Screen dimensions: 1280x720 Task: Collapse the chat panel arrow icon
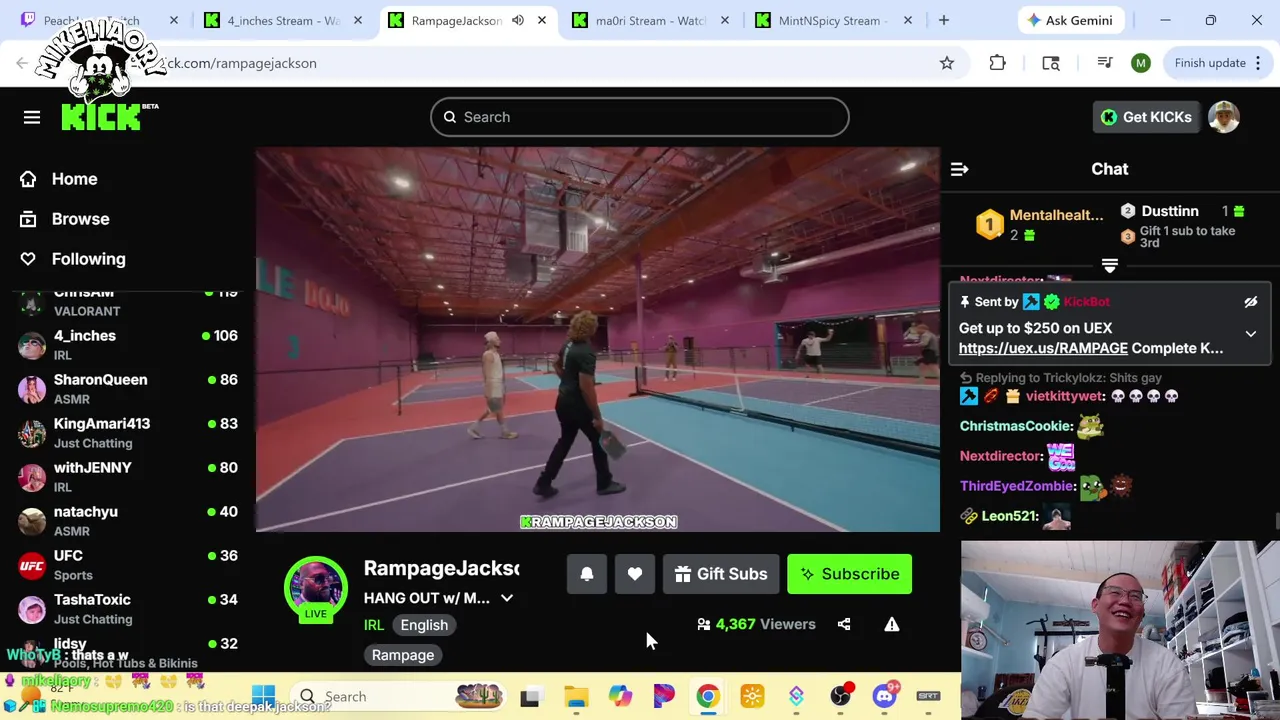point(959,169)
